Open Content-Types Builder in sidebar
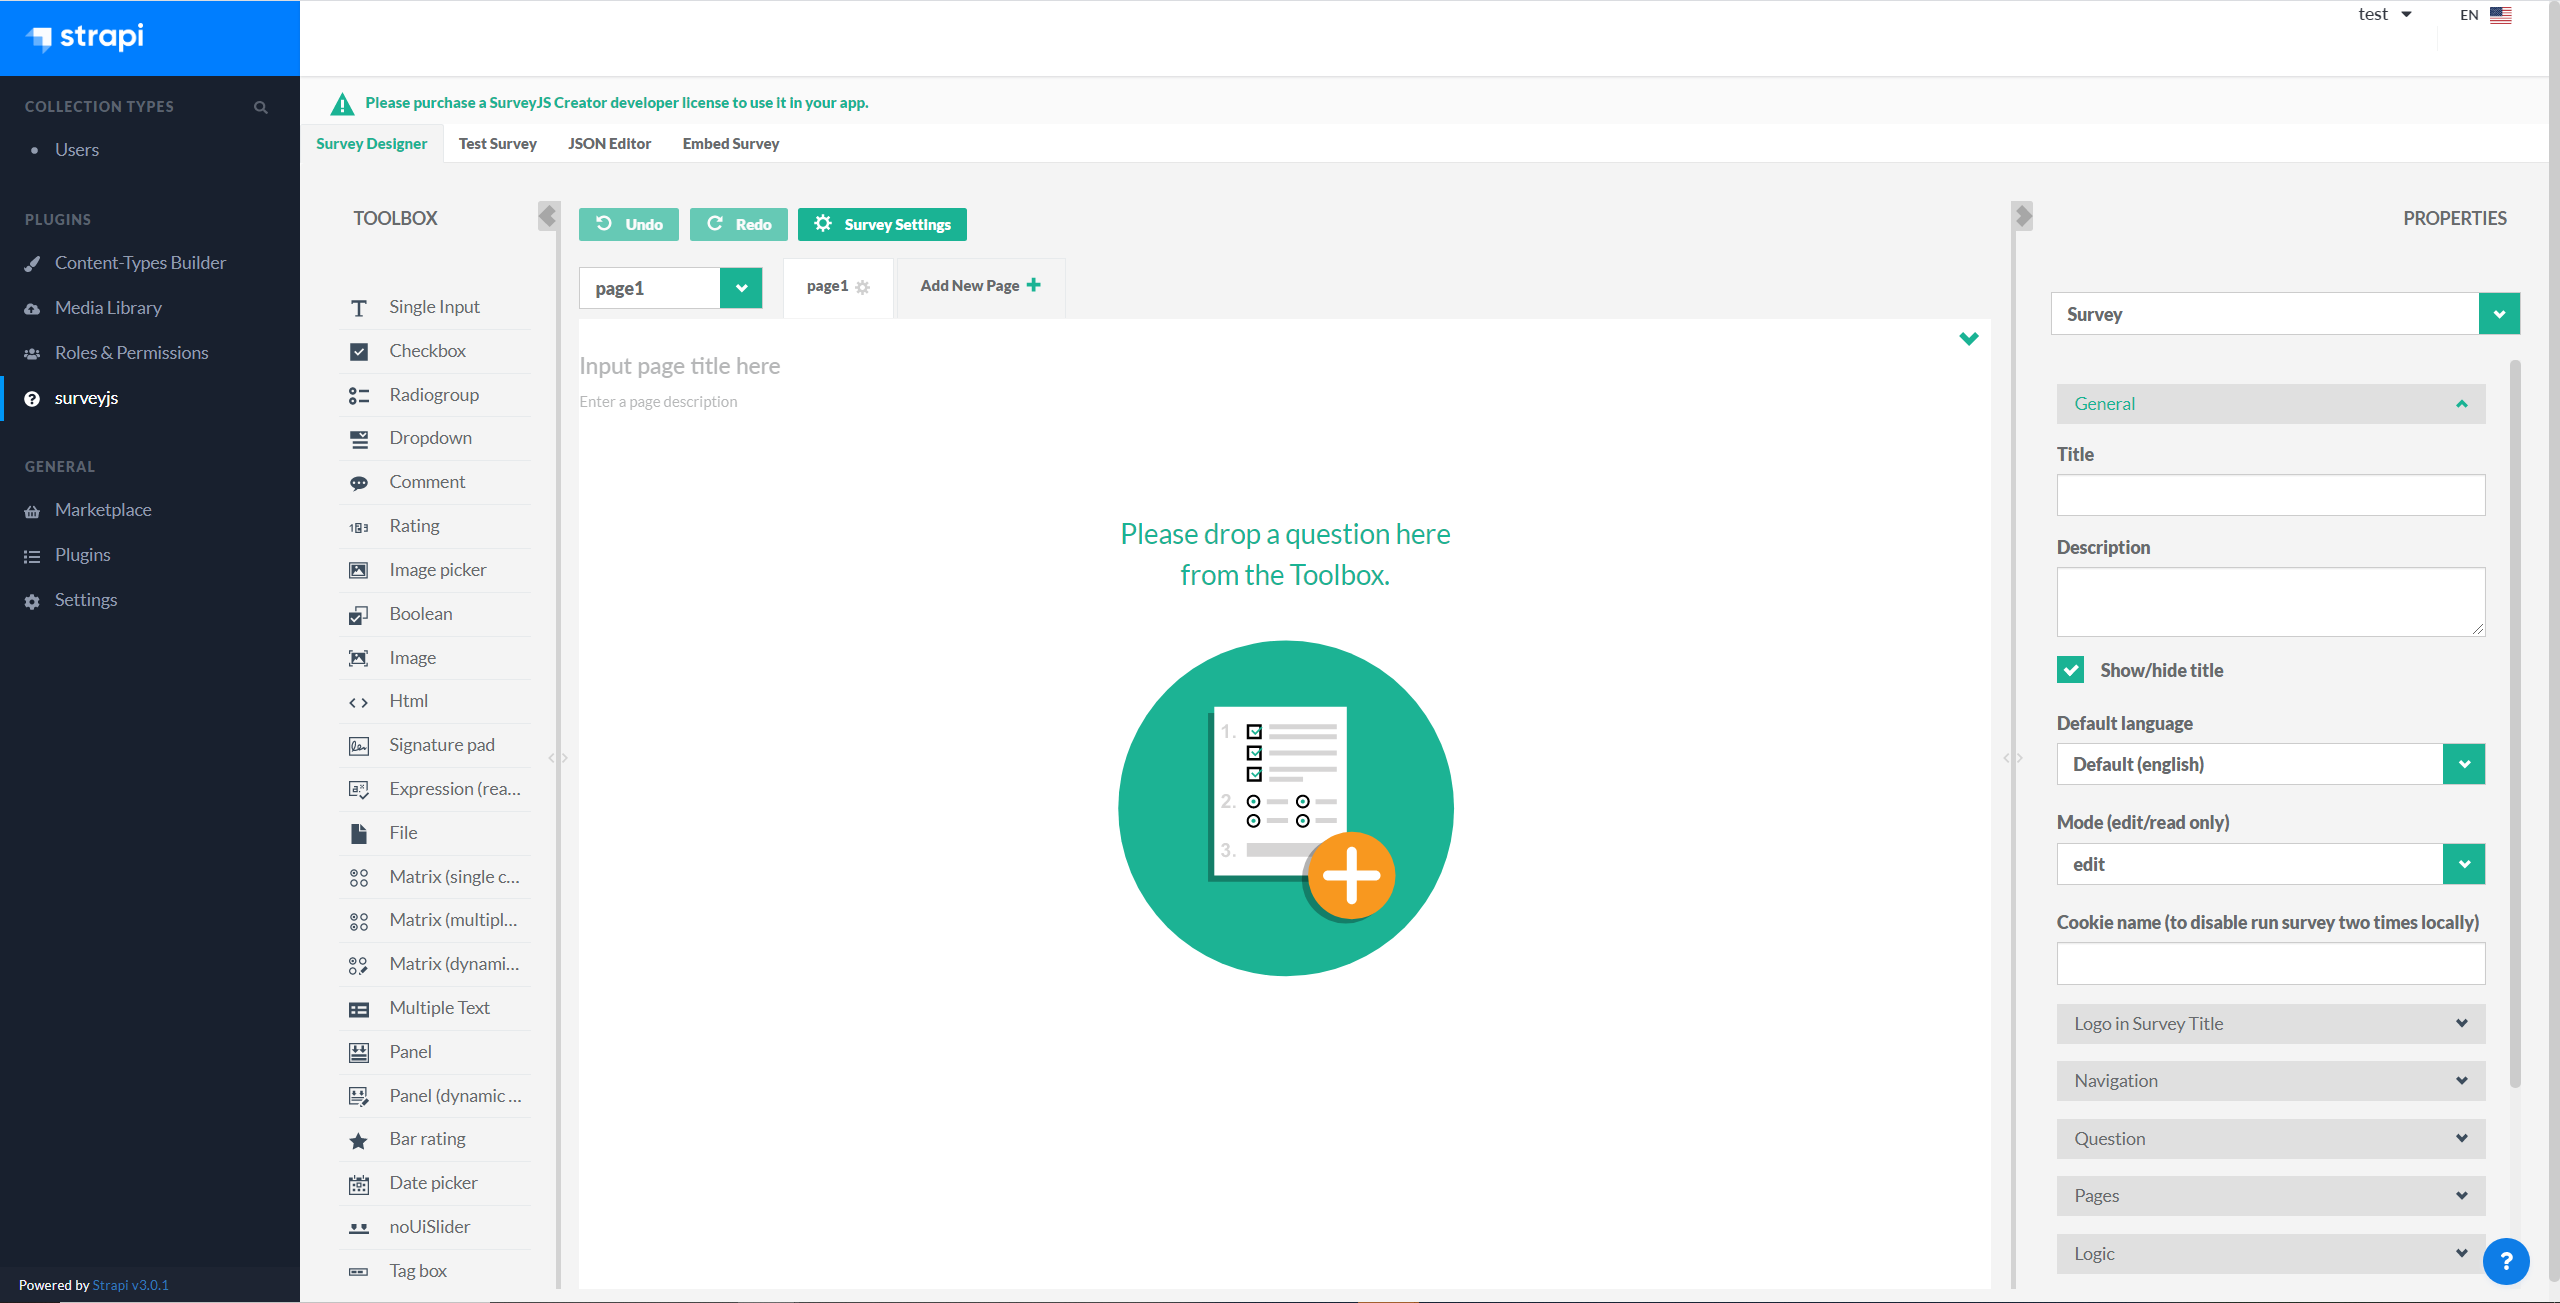This screenshot has height=1303, width=2560. 140,263
